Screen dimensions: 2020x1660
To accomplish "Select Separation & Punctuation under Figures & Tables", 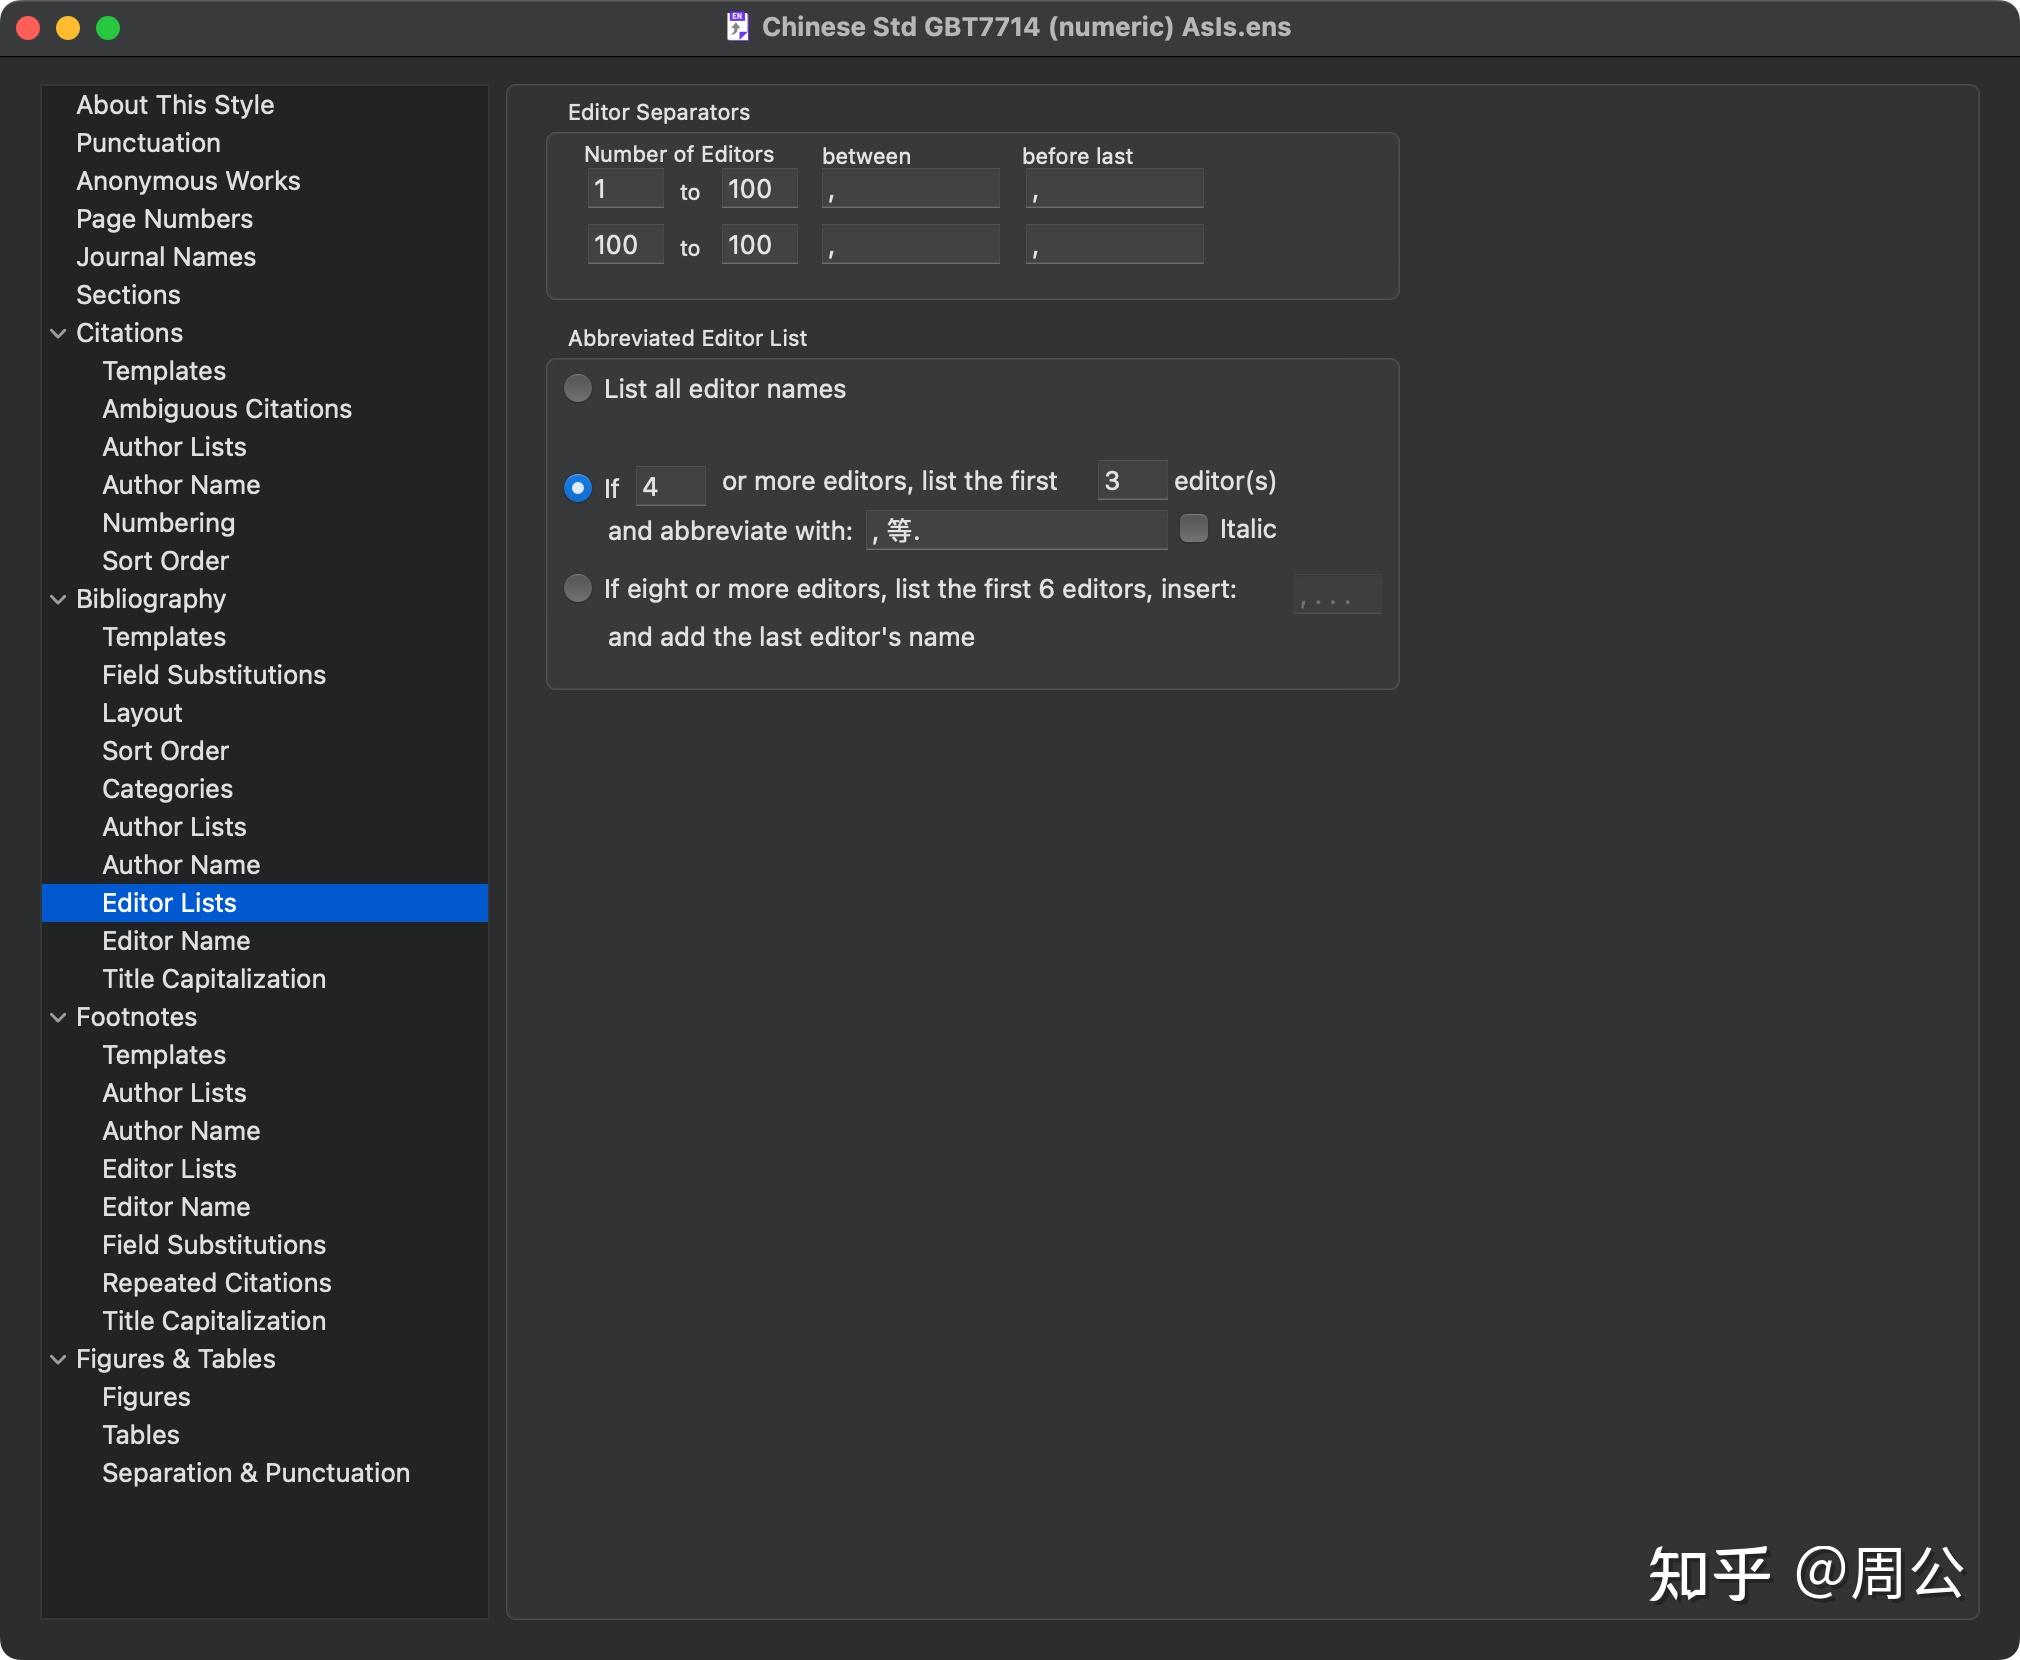I will pyautogui.click(x=256, y=1473).
